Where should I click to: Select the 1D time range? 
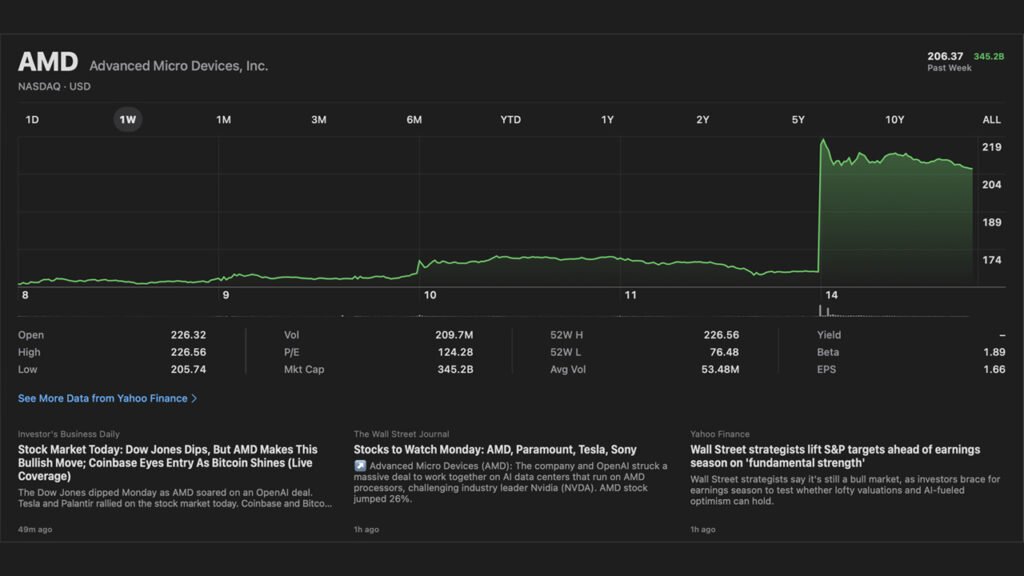pyautogui.click(x=32, y=120)
